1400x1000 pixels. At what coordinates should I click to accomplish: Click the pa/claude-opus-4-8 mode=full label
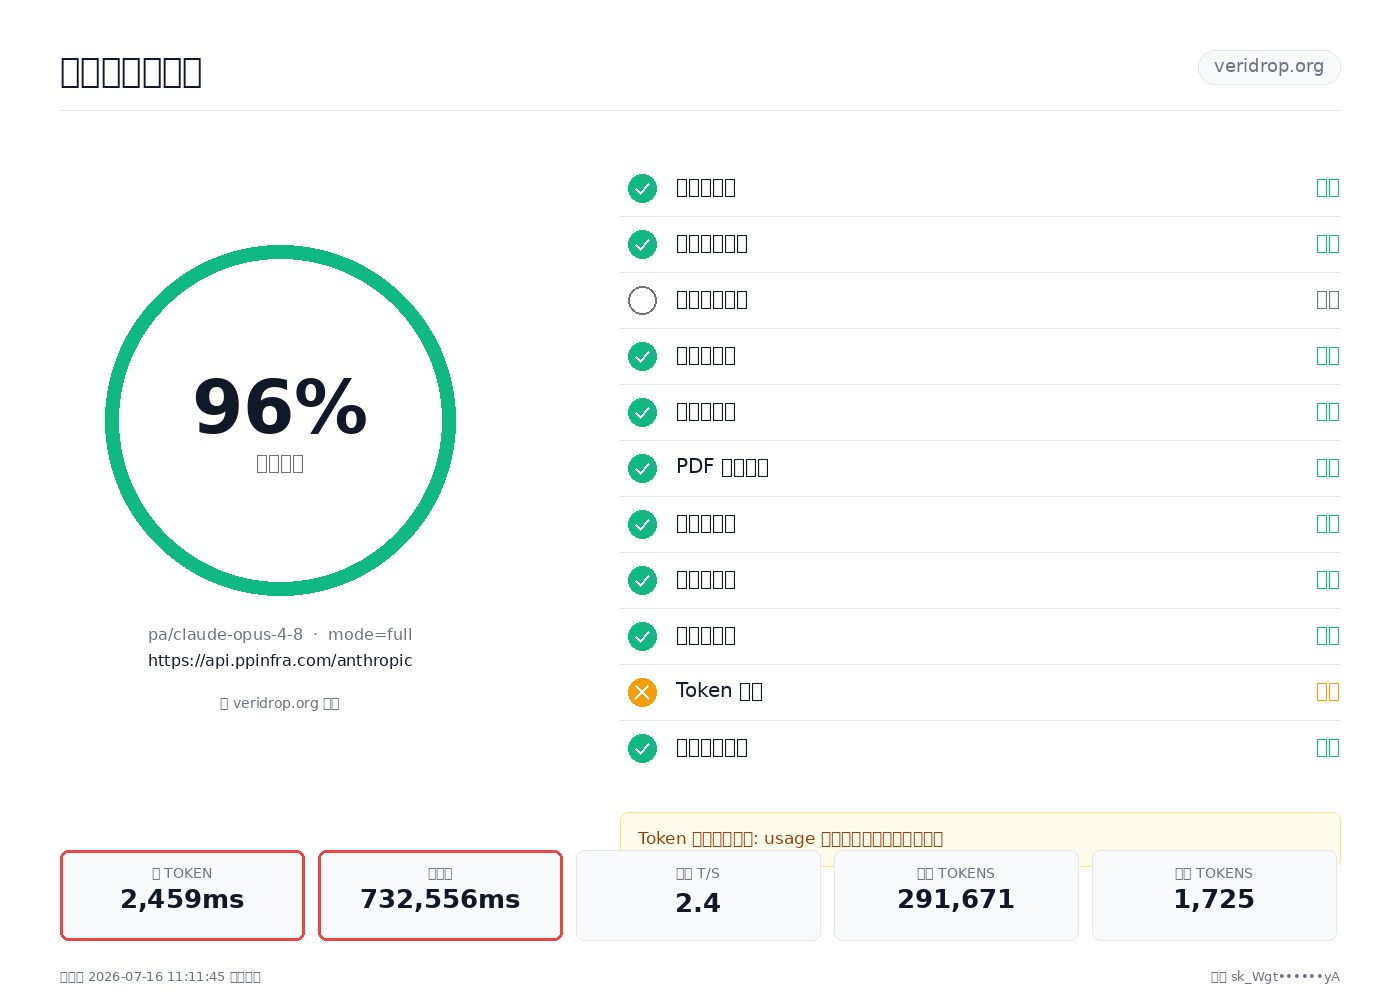280,634
